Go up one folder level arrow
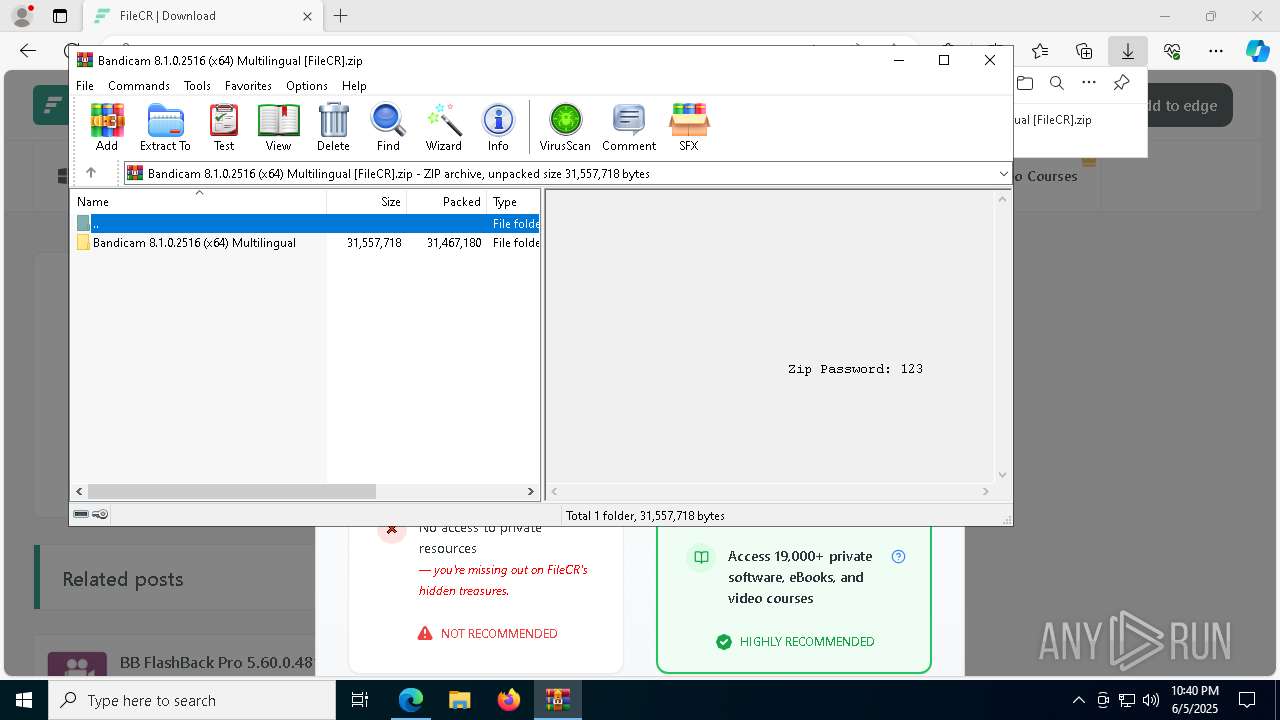This screenshot has width=1280, height=720. (x=91, y=173)
